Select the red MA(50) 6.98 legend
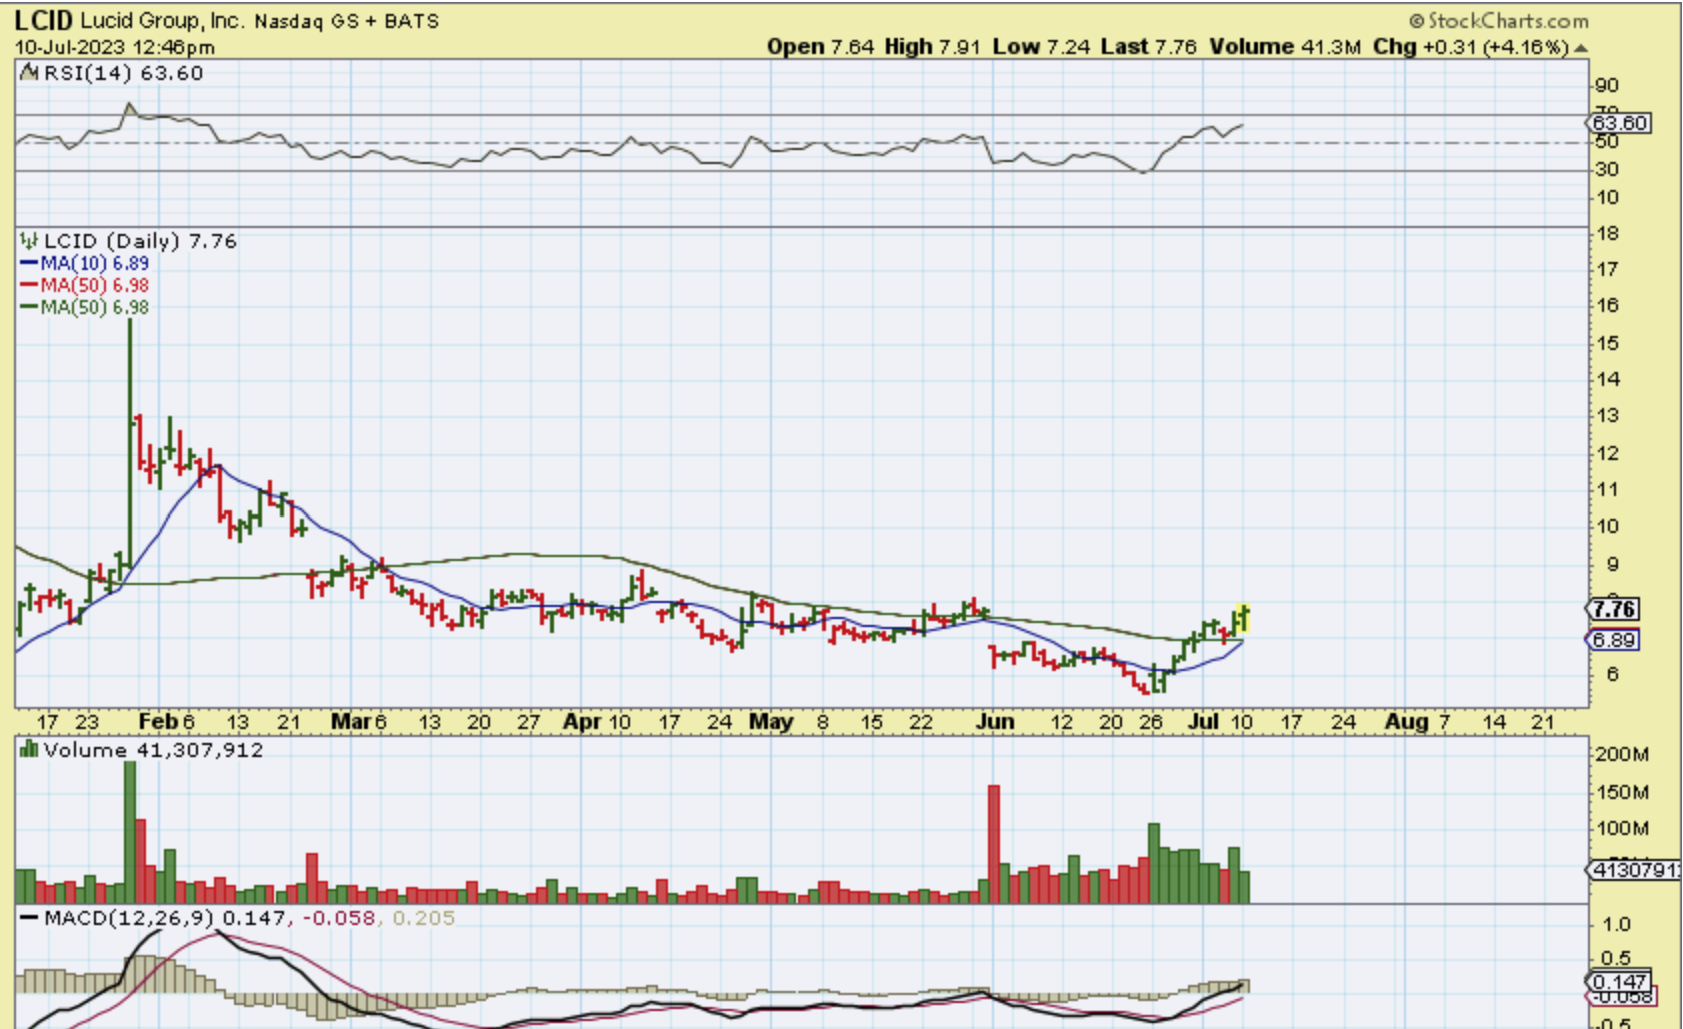Image resolution: width=1683 pixels, height=1029 pixels. point(85,285)
